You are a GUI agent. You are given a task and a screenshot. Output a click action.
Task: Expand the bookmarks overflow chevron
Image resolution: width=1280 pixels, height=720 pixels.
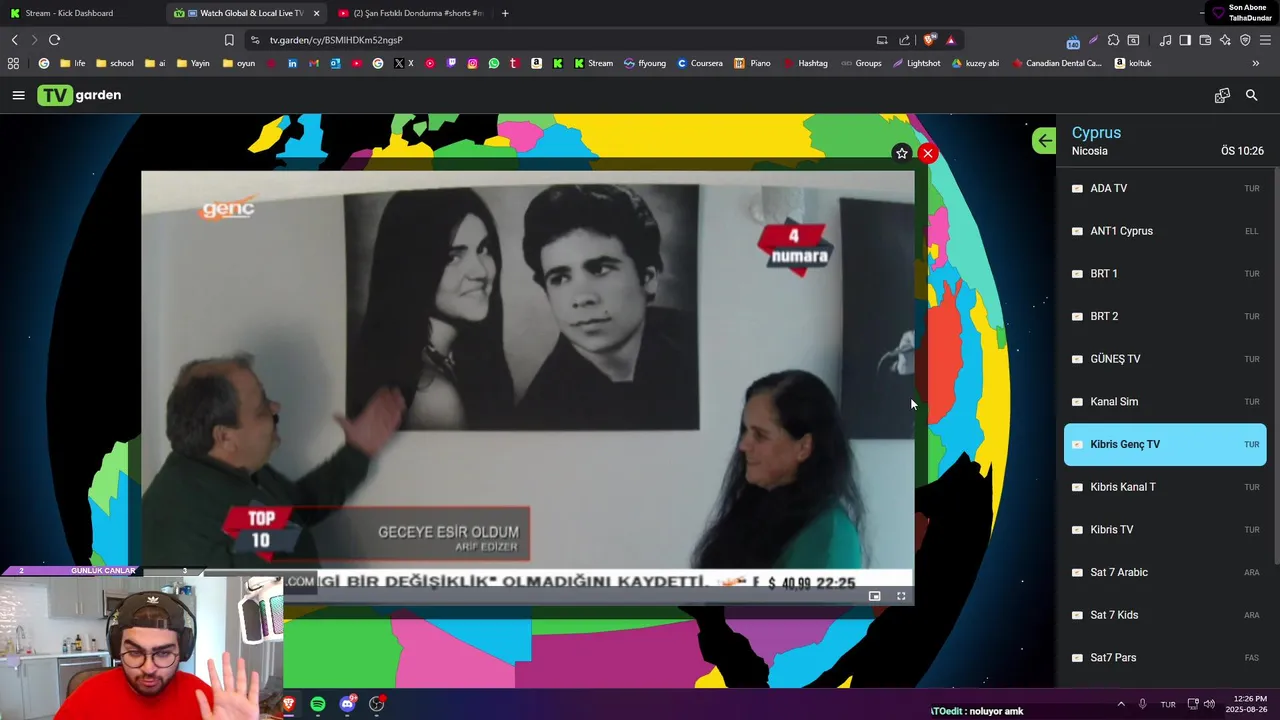pyautogui.click(x=1255, y=63)
